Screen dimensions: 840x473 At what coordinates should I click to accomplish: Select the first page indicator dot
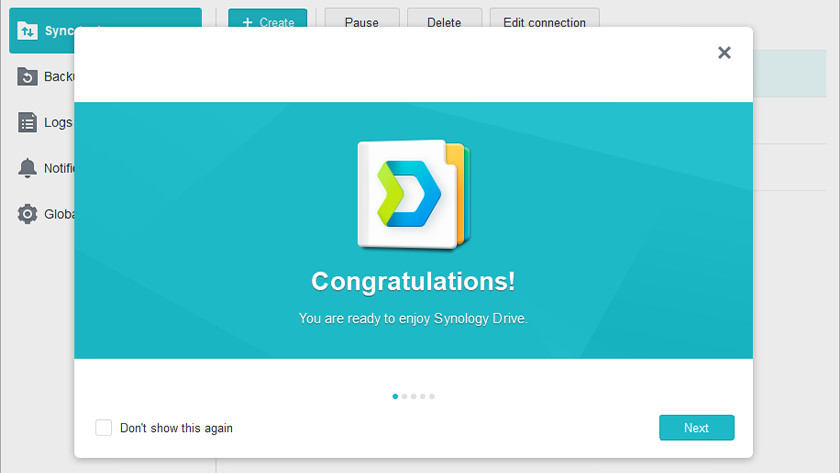point(395,397)
